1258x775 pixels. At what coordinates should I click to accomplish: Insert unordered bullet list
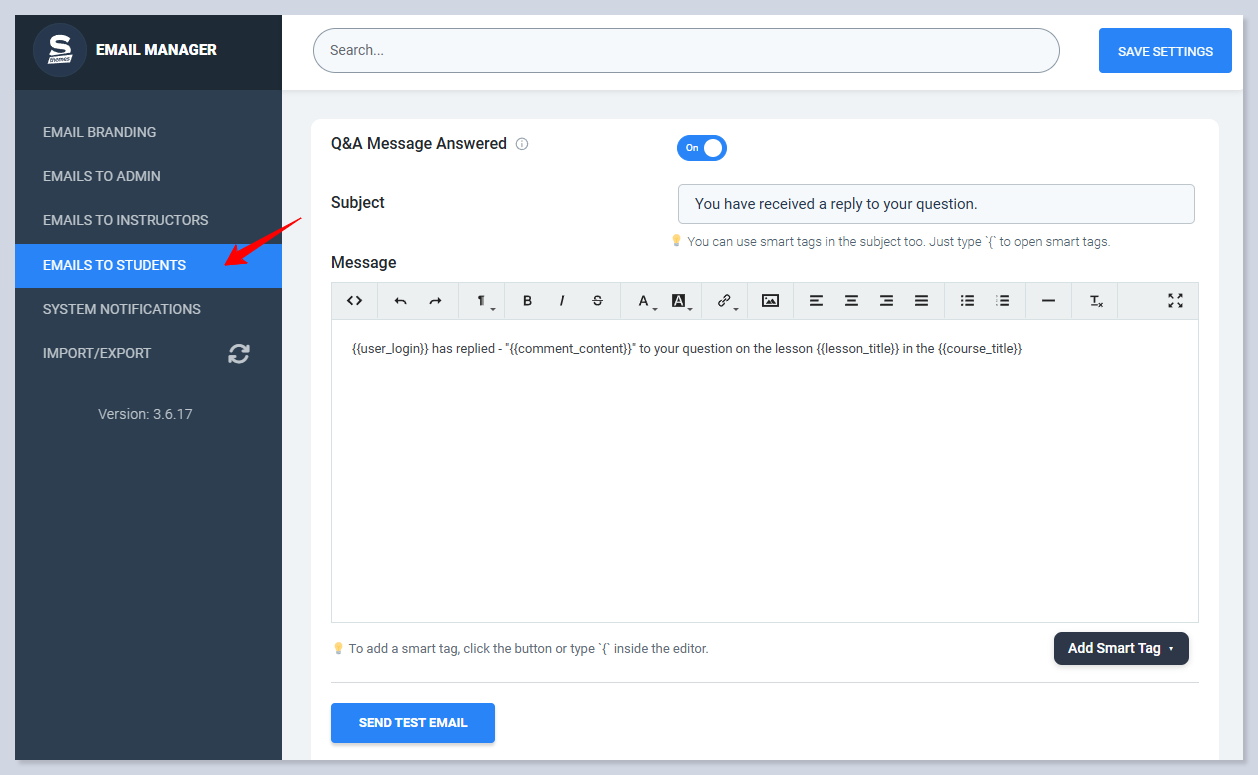click(x=967, y=301)
